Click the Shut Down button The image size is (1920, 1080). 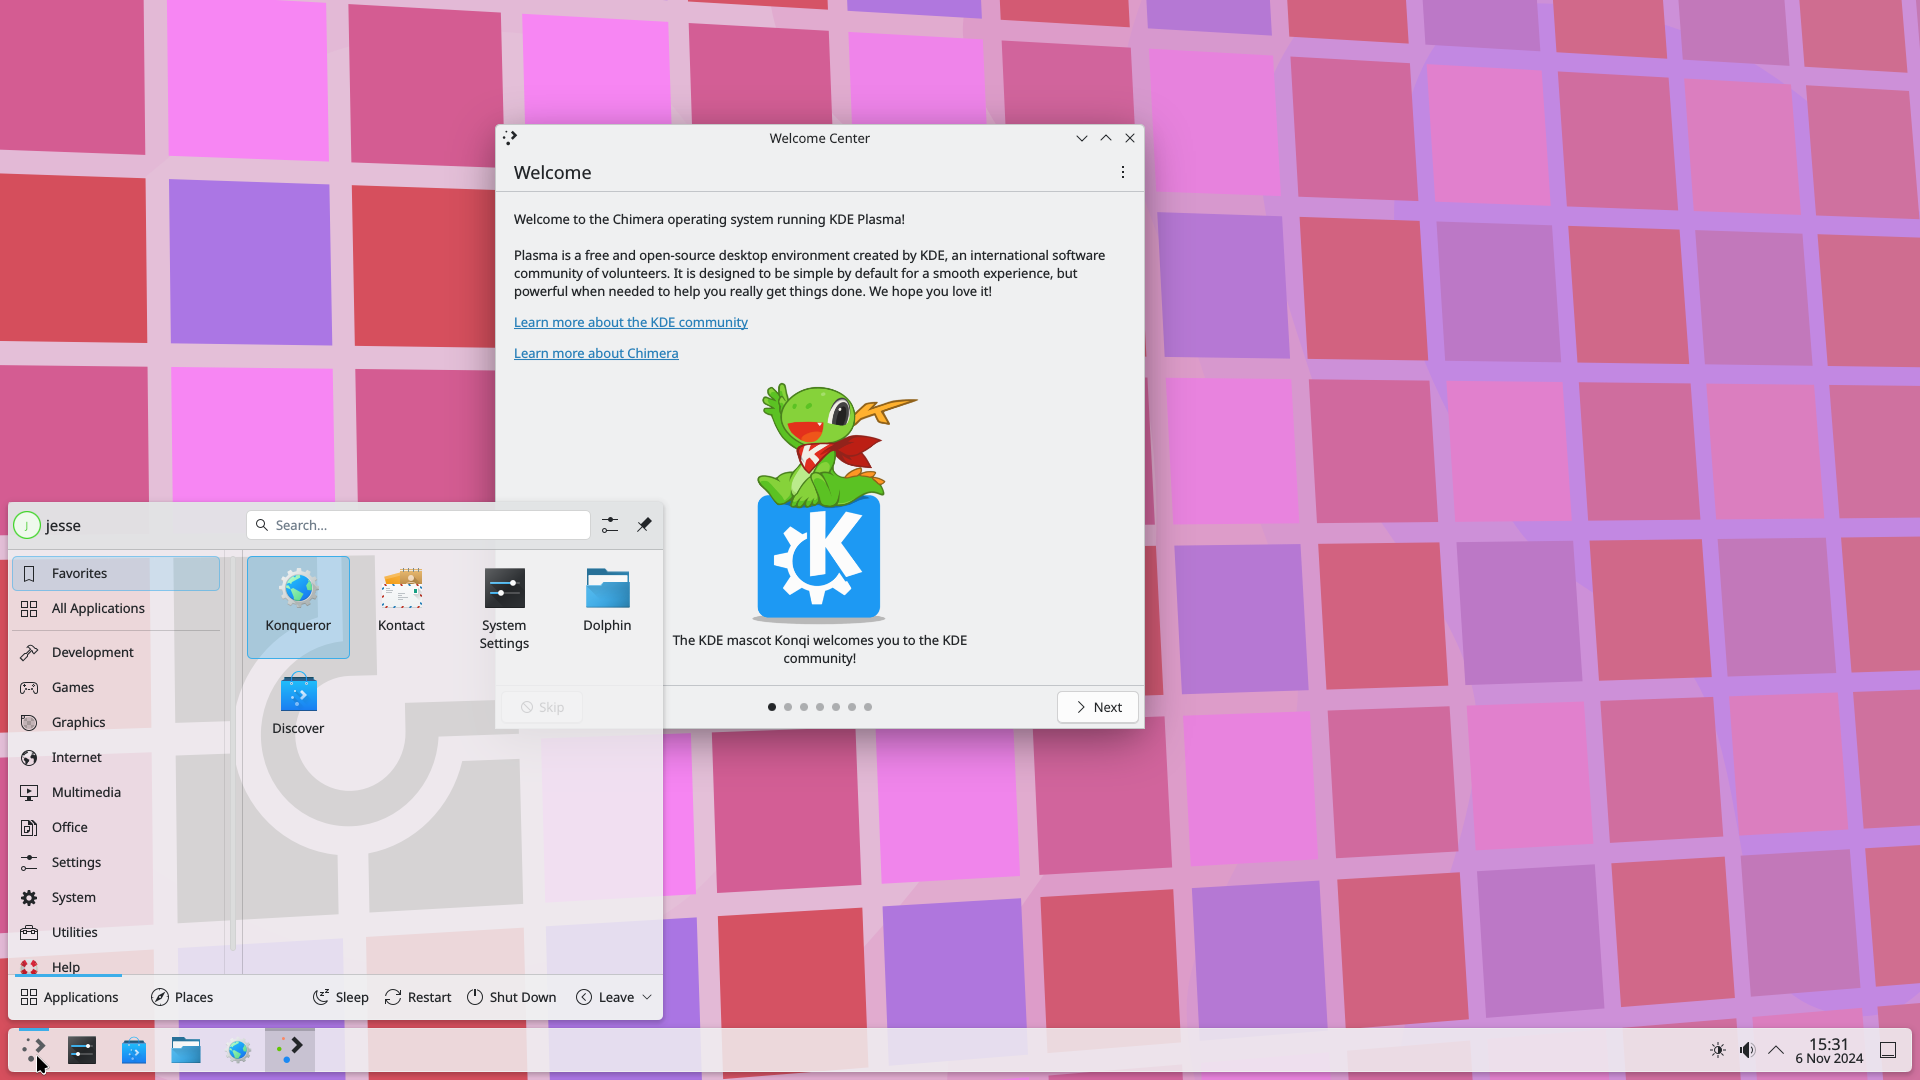pos(512,997)
